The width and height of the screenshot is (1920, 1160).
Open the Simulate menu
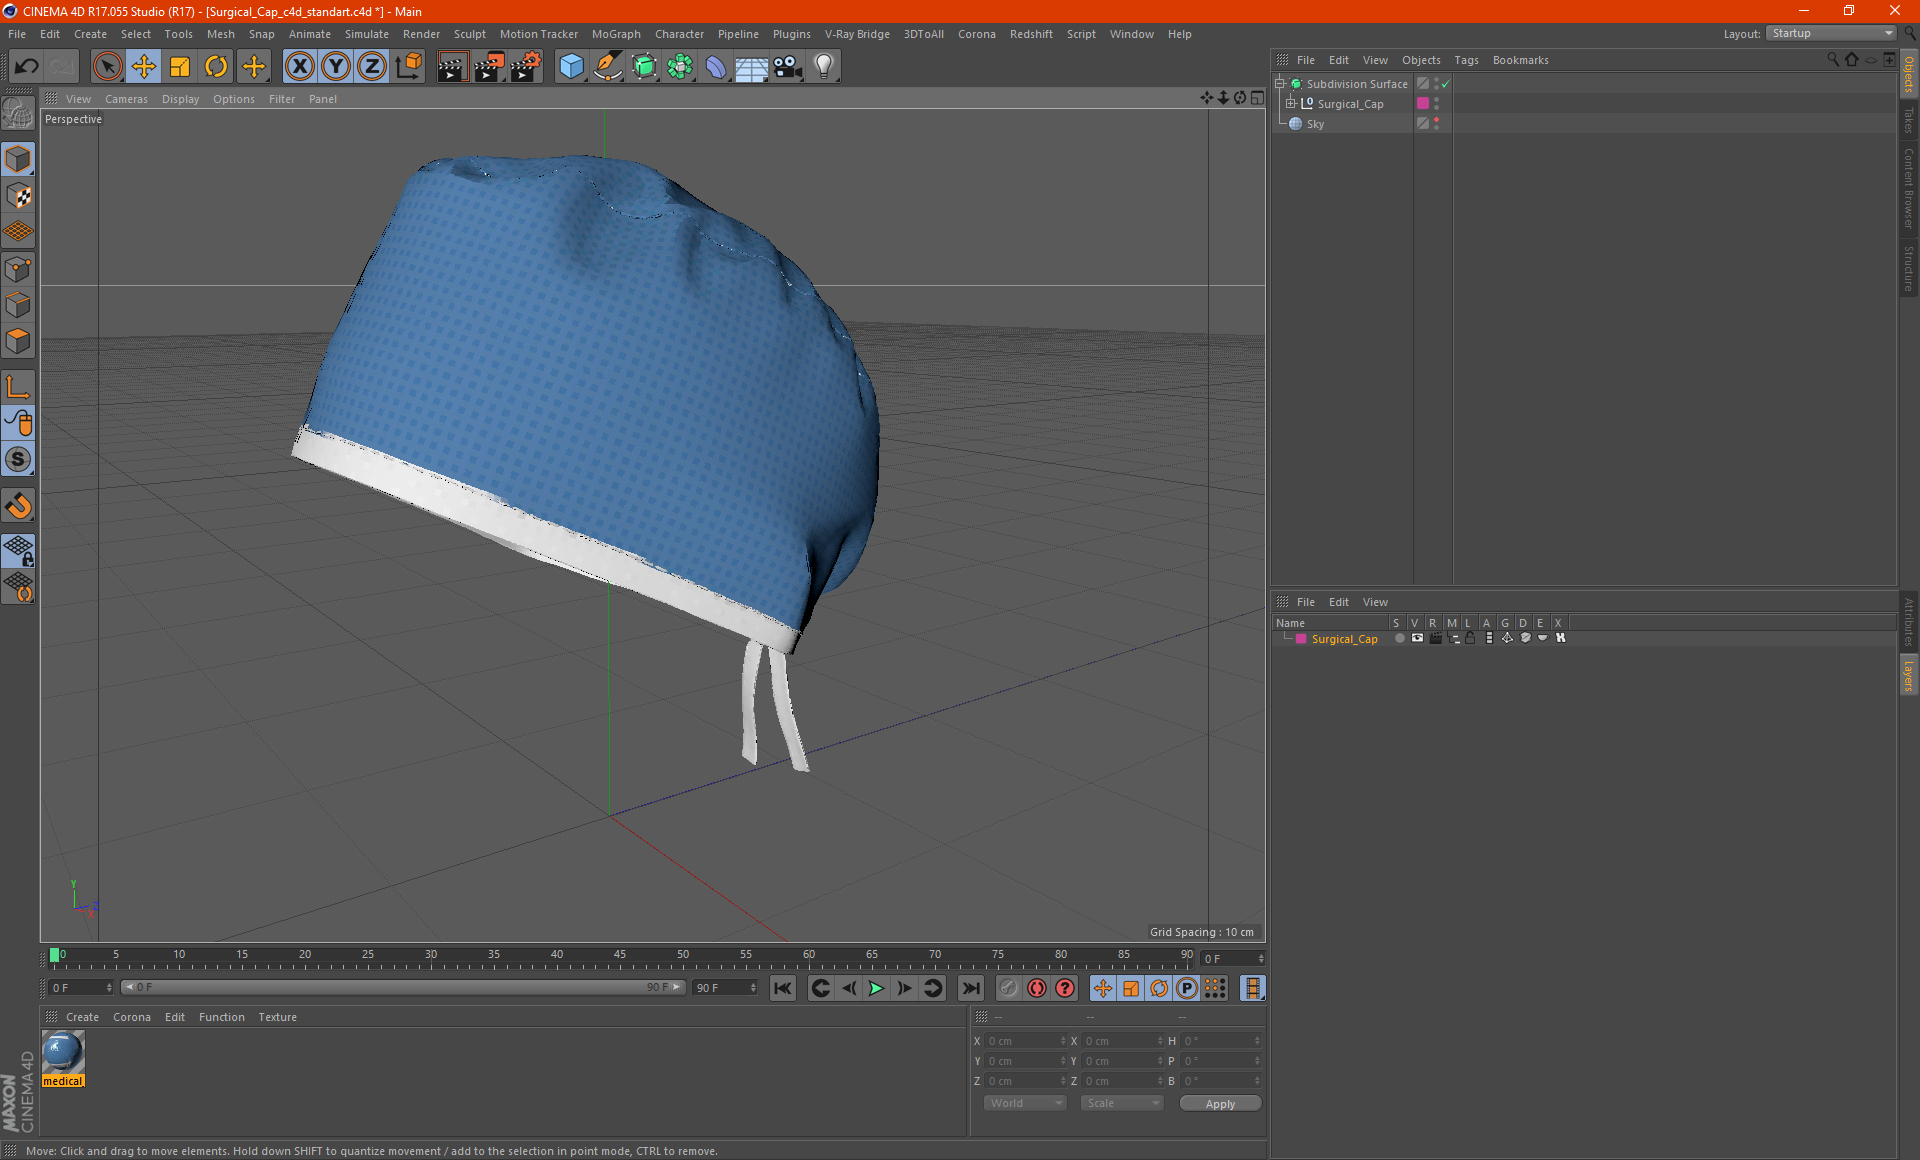[x=366, y=34]
